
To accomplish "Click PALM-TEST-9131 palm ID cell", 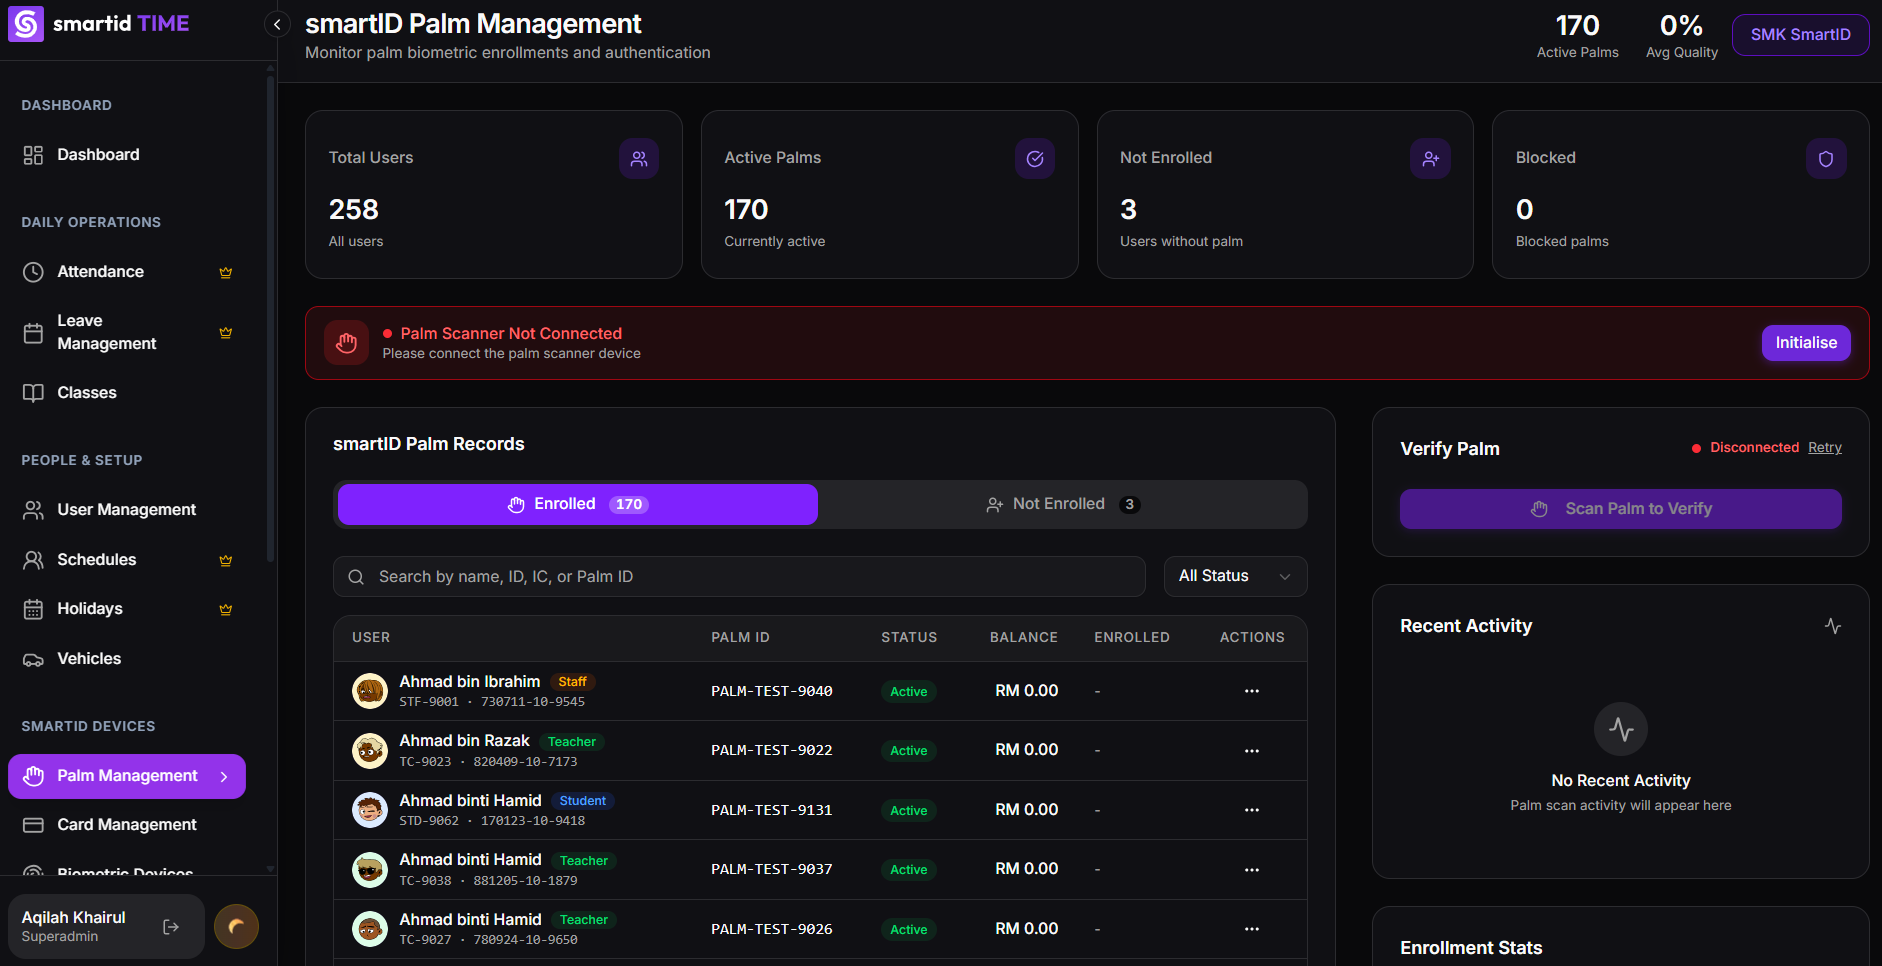I will point(772,810).
